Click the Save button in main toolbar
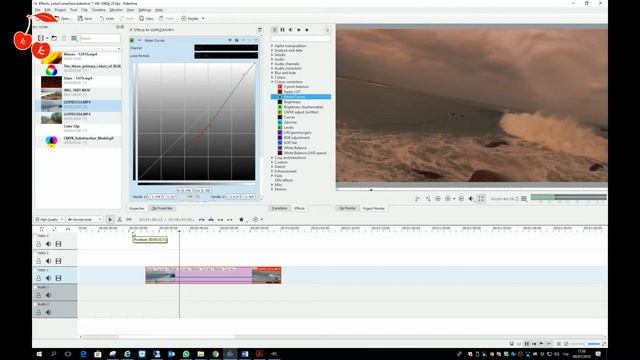Screen dimensions: 640x360 pos(85,18)
